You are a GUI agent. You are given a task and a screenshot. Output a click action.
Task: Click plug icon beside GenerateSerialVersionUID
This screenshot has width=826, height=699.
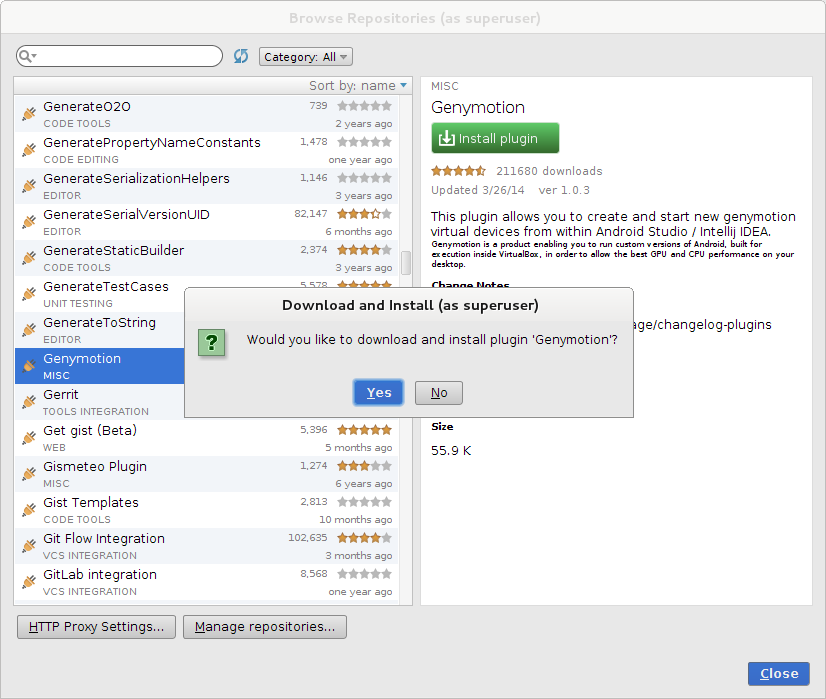tap(29, 222)
